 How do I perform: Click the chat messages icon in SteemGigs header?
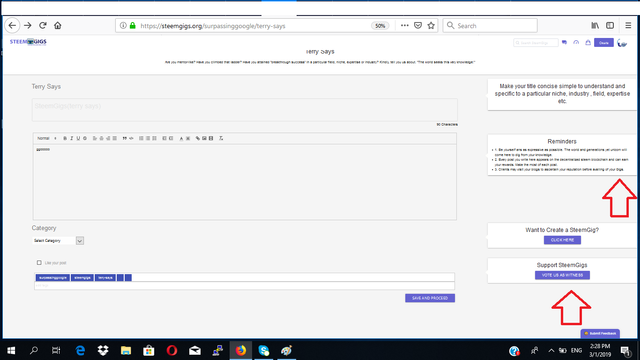[564, 42]
